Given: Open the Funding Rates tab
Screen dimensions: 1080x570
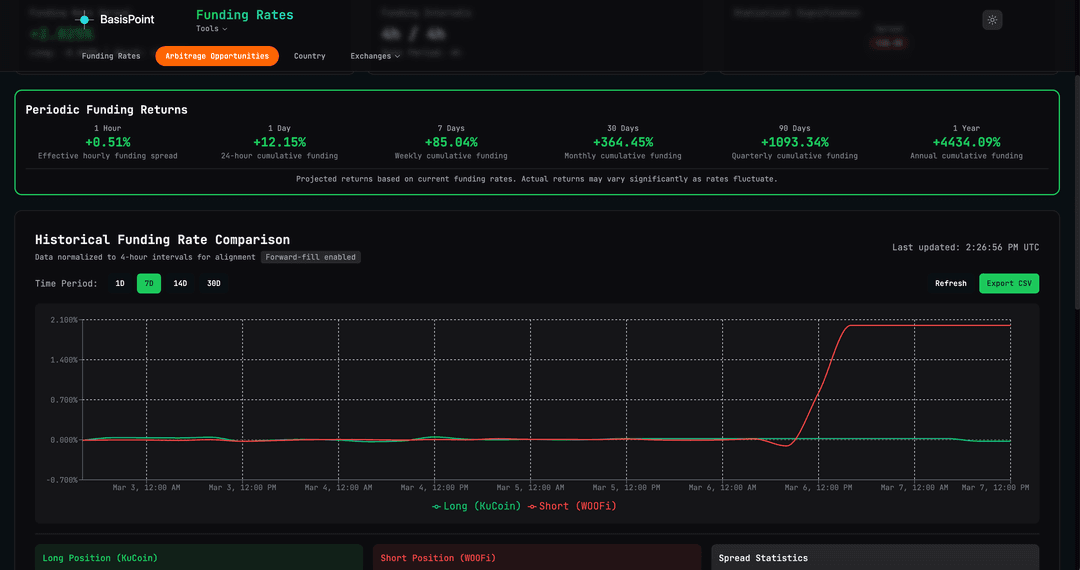Looking at the screenshot, I should click(111, 56).
